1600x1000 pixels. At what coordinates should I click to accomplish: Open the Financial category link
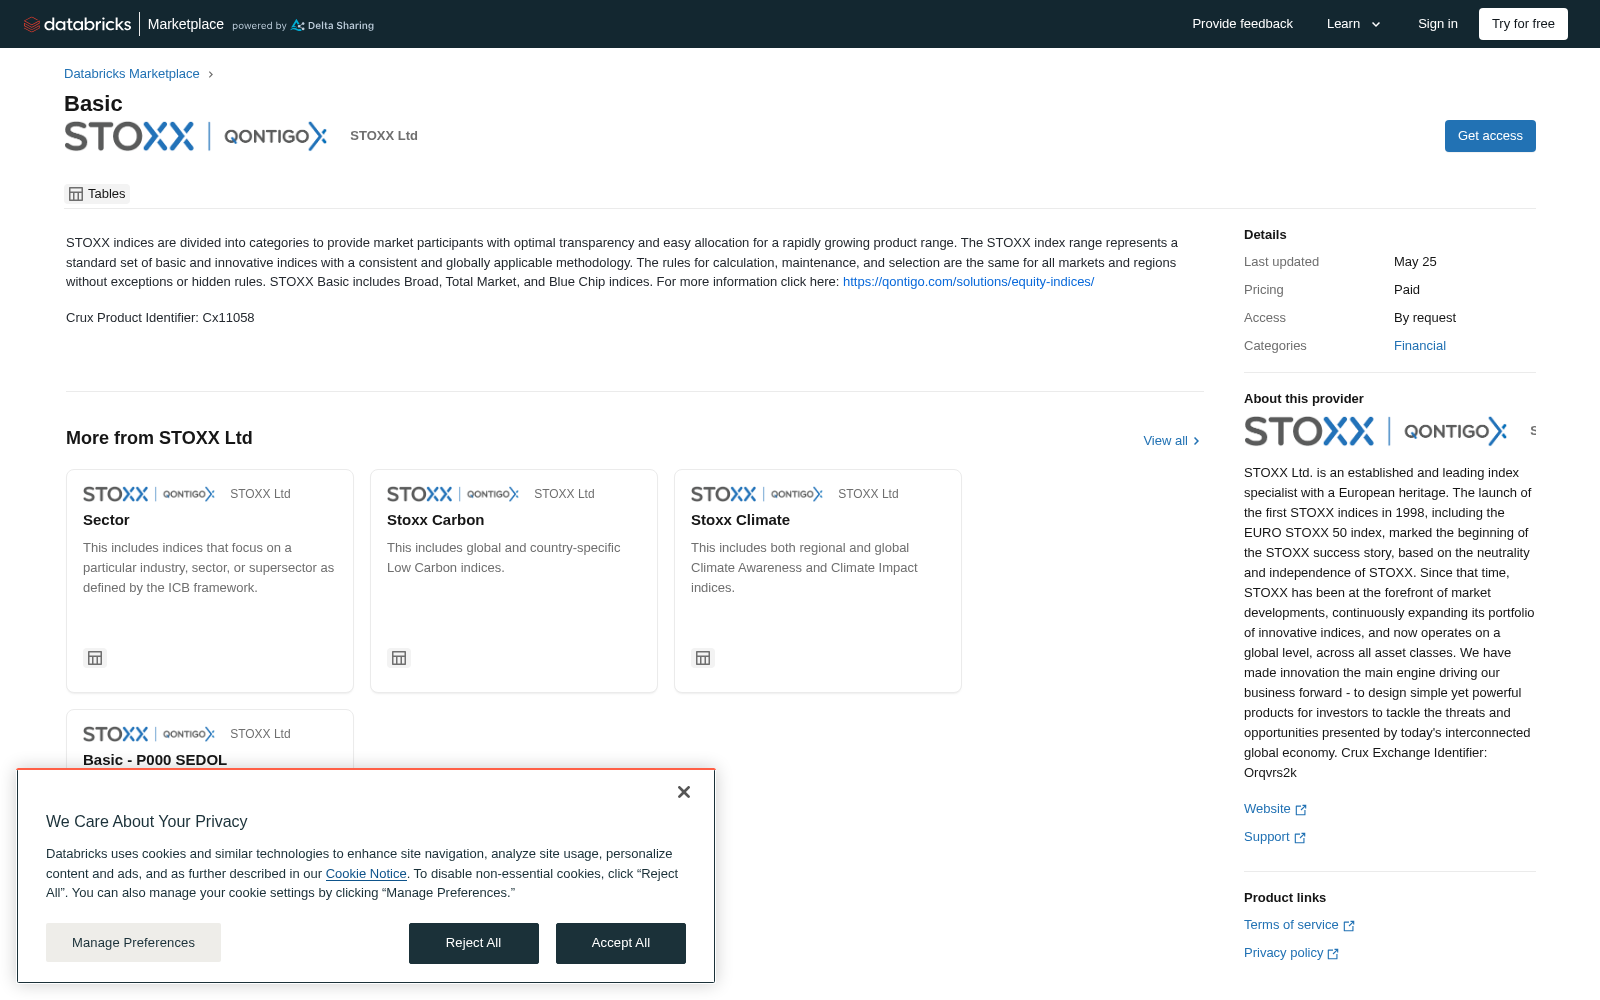(1420, 346)
